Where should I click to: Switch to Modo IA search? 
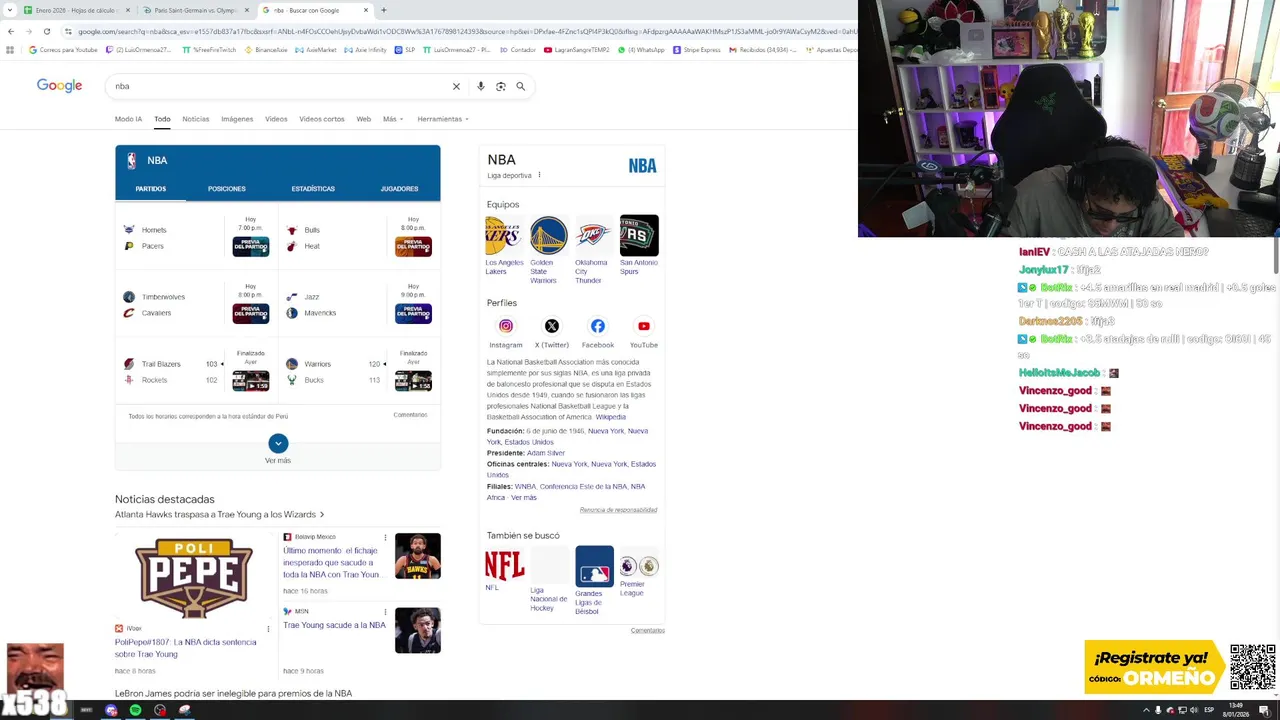pyautogui.click(x=128, y=119)
